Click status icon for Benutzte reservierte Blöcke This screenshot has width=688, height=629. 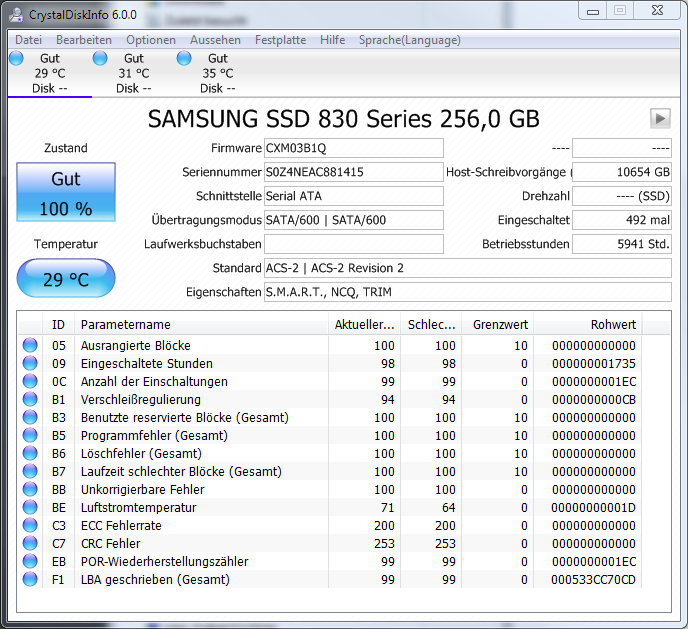30,417
